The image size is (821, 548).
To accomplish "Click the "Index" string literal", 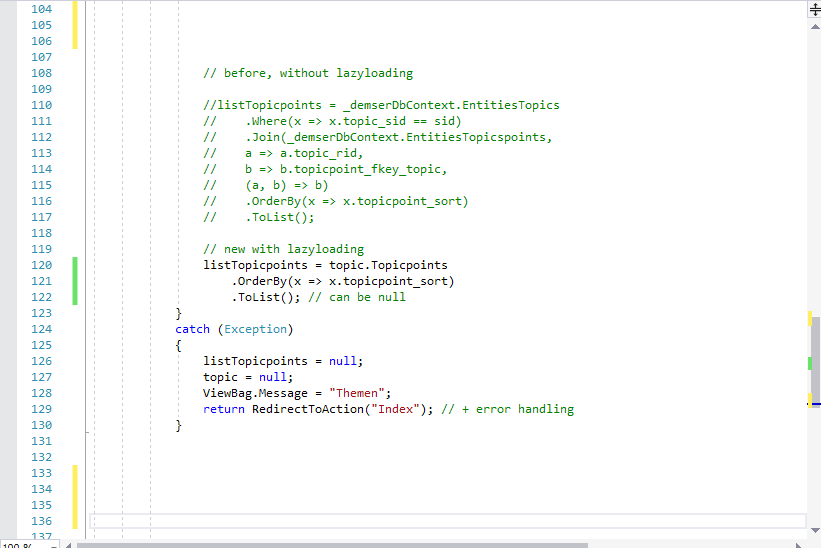I will (395, 409).
